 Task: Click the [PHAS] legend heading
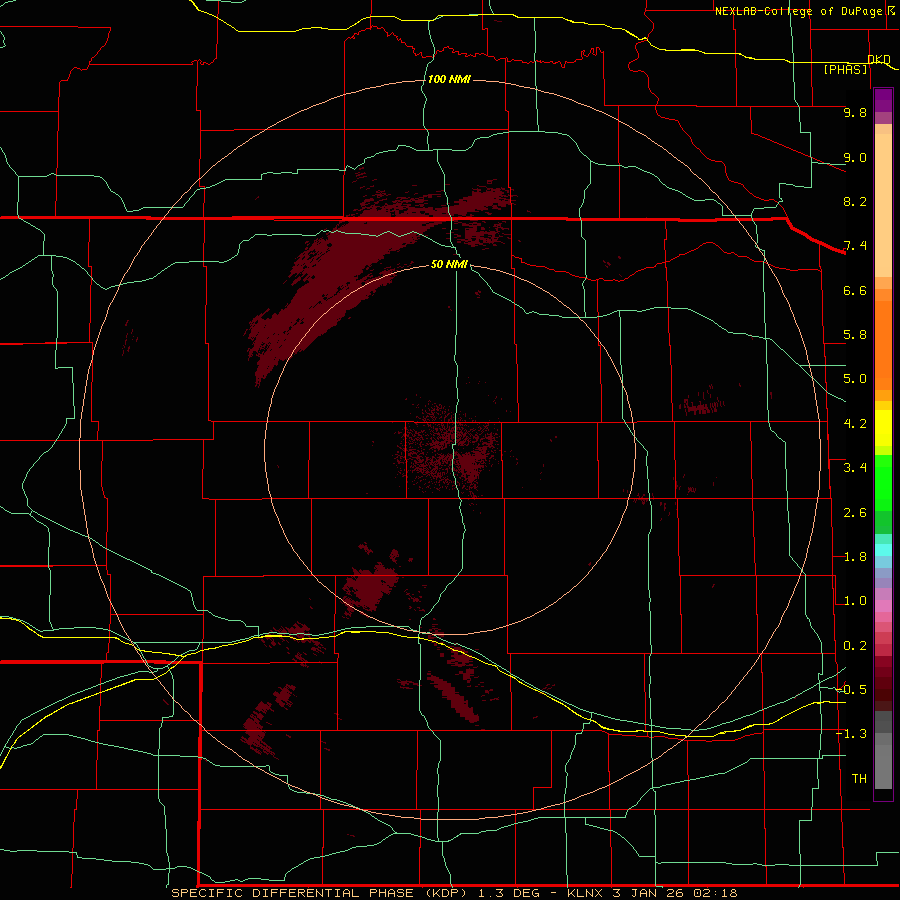tap(845, 70)
